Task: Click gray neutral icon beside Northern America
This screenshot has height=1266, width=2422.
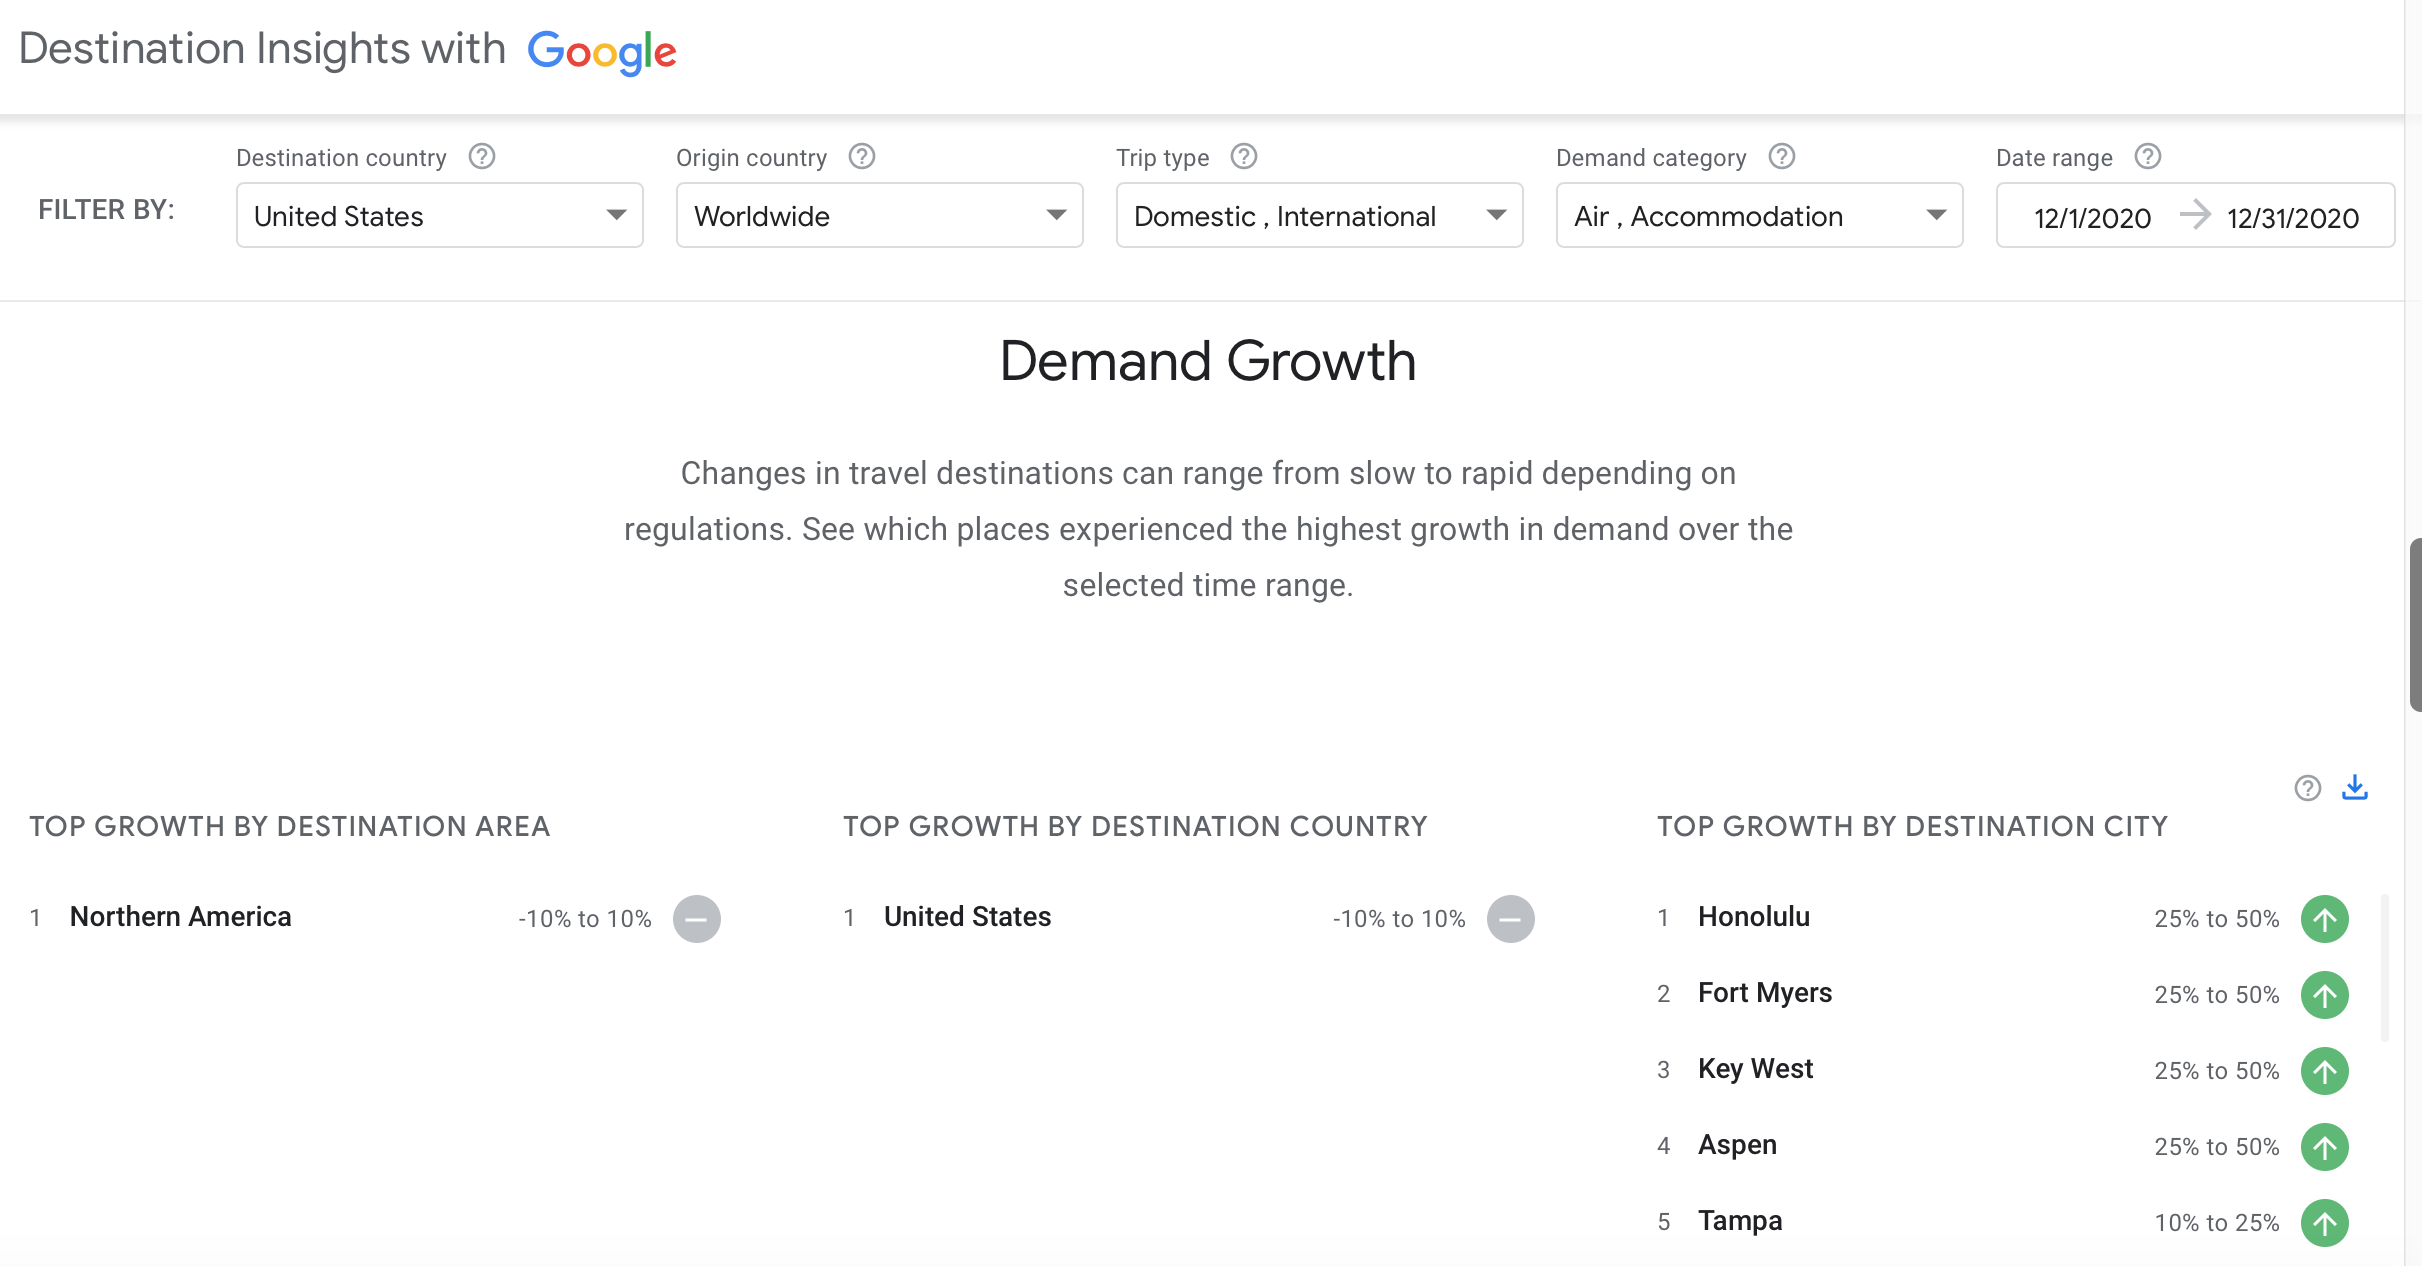Action: pyautogui.click(x=697, y=919)
